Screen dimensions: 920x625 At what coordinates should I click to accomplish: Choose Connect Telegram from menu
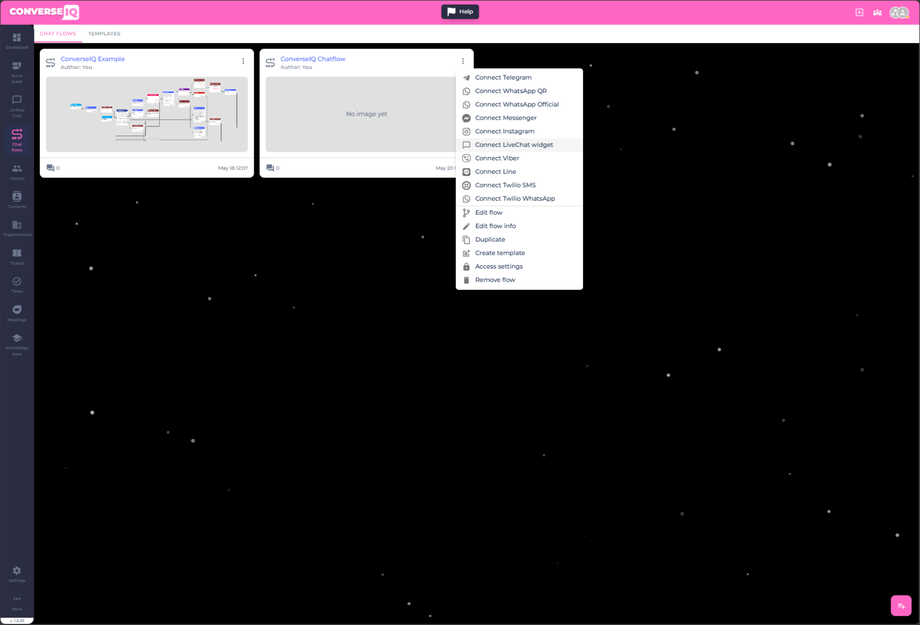519,77
